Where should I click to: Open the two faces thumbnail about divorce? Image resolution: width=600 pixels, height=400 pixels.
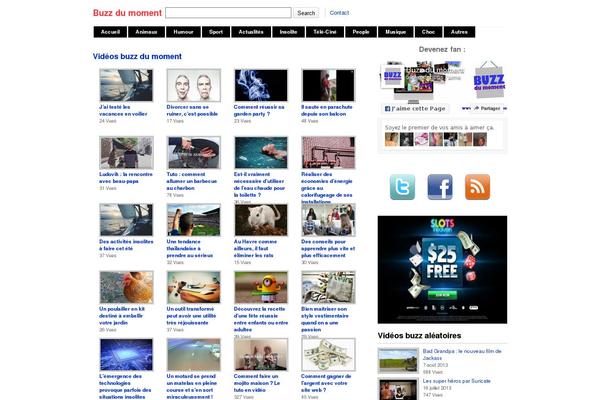(x=194, y=85)
